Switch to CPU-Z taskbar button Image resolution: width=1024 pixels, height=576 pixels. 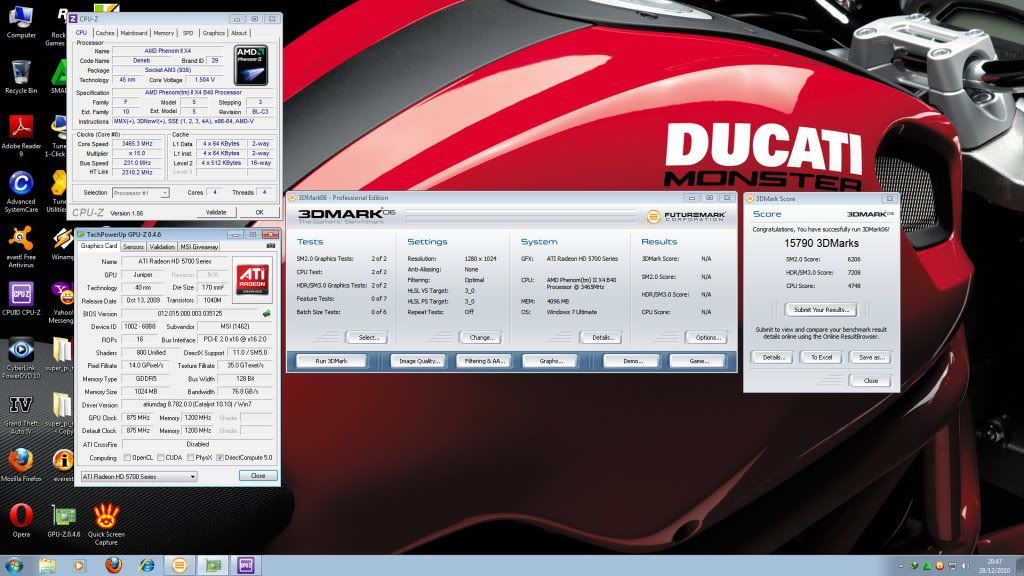coord(246,566)
